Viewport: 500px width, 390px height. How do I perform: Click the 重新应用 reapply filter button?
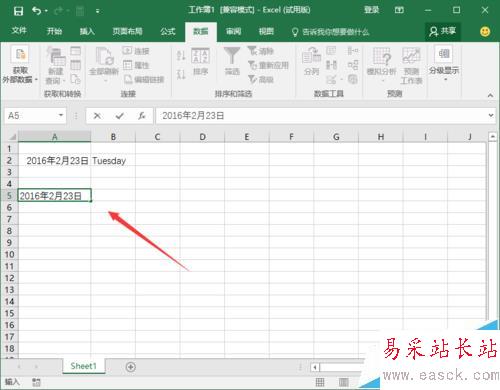pyautogui.click(x=268, y=65)
